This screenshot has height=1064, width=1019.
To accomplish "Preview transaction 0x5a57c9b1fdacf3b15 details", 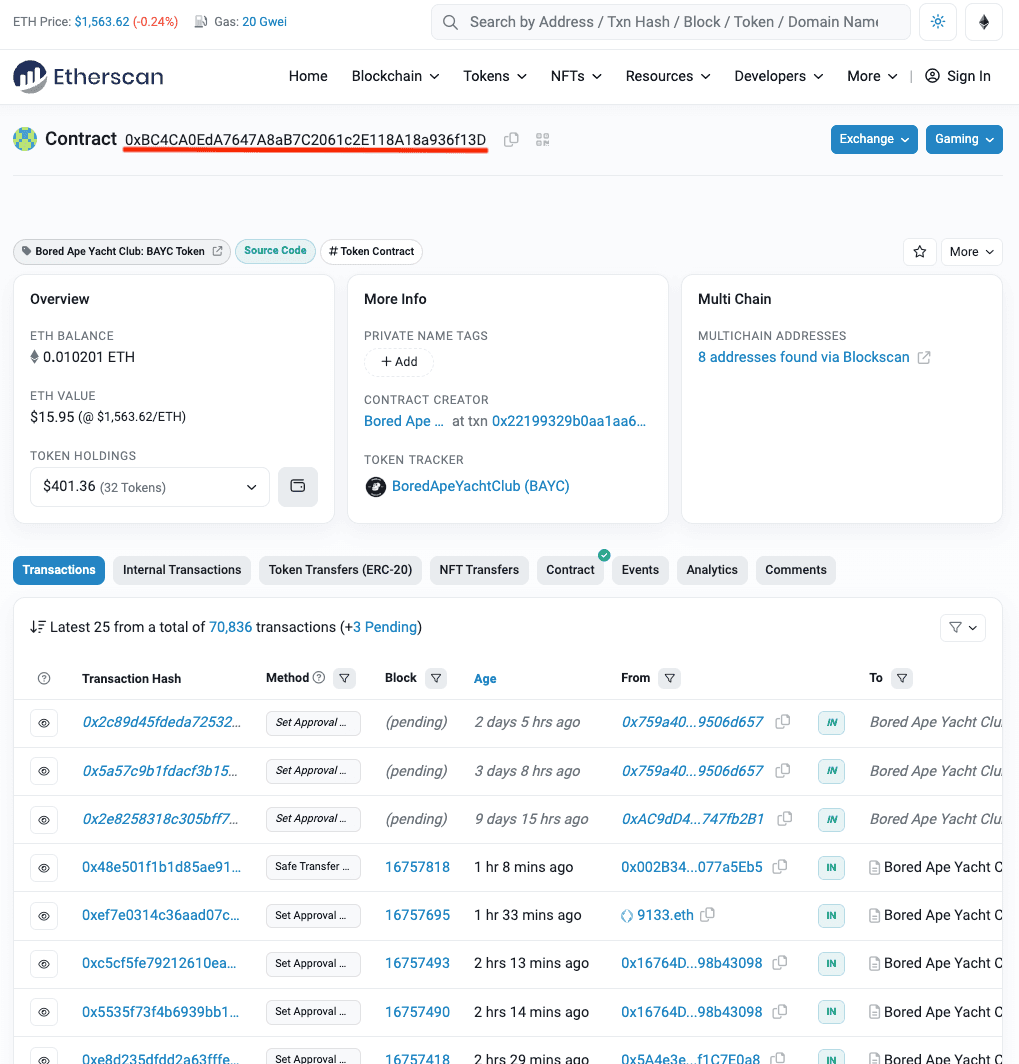I will pos(44,772).
